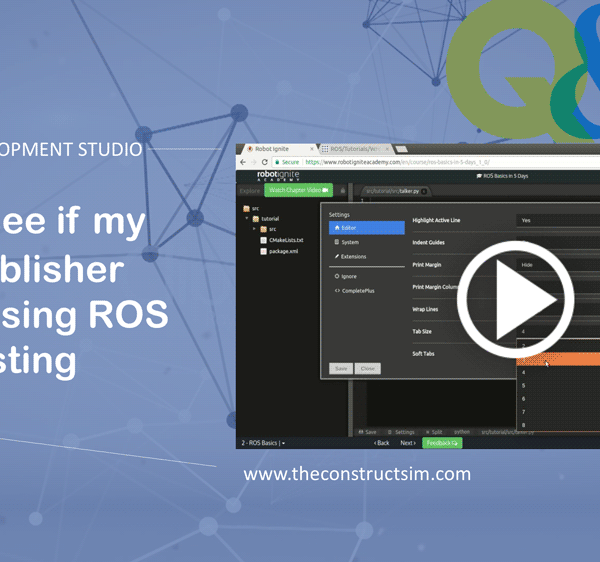Select System in the Settings sidebar
The width and height of the screenshot is (600, 562).
(349, 242)
